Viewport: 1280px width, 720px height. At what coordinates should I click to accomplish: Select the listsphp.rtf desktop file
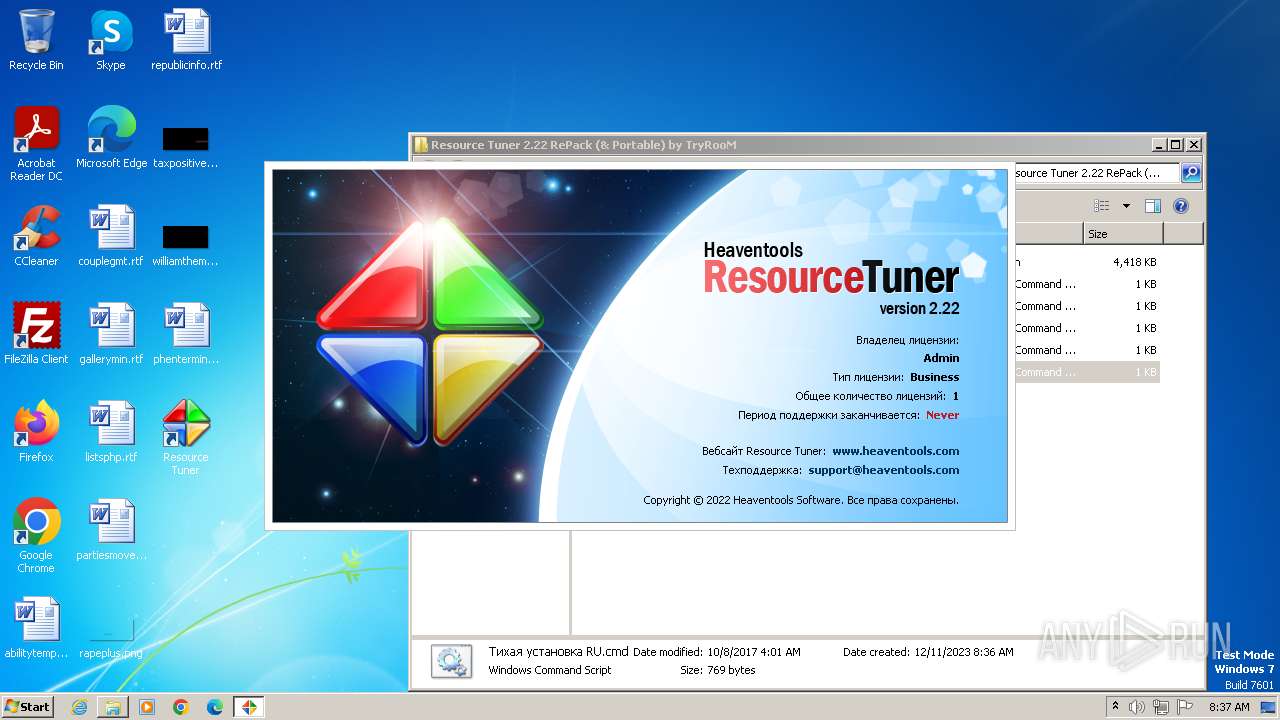click(111, 432)
